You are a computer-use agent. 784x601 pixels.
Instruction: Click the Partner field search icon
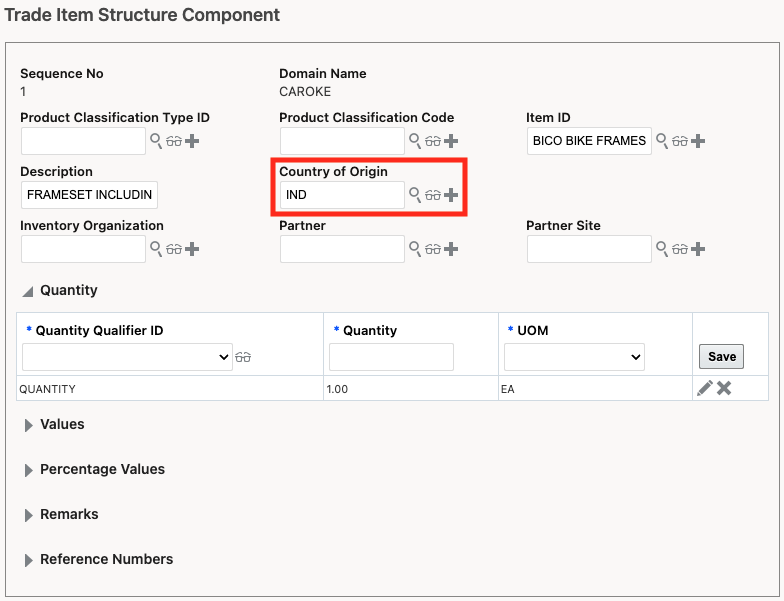415,249
